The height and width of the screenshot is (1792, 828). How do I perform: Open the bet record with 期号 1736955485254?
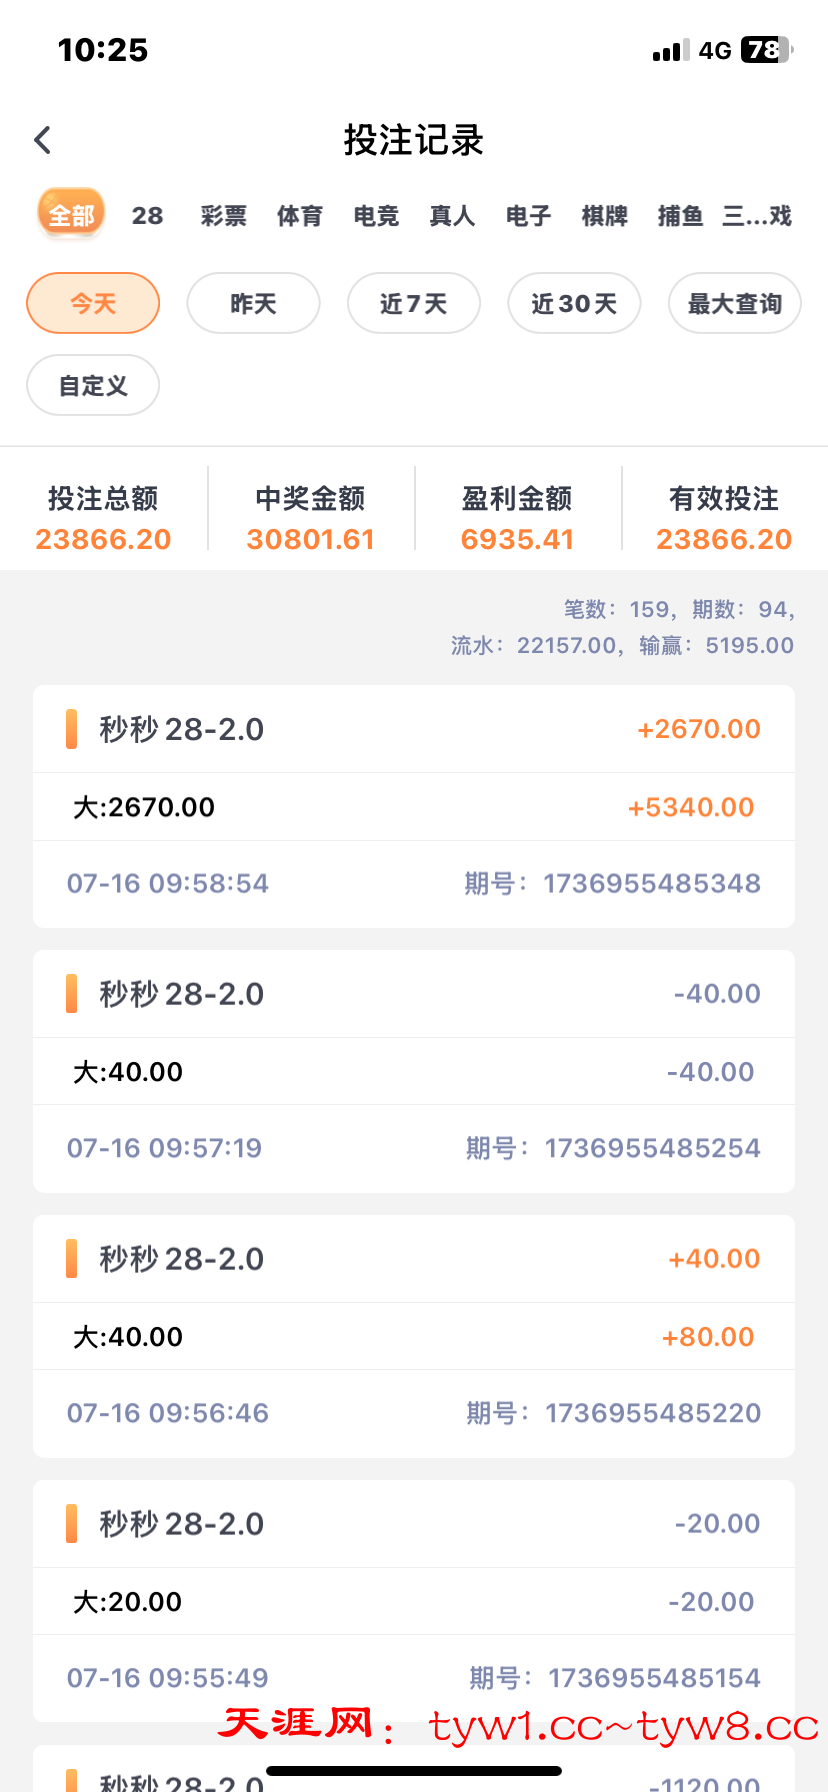point(414,1071)
